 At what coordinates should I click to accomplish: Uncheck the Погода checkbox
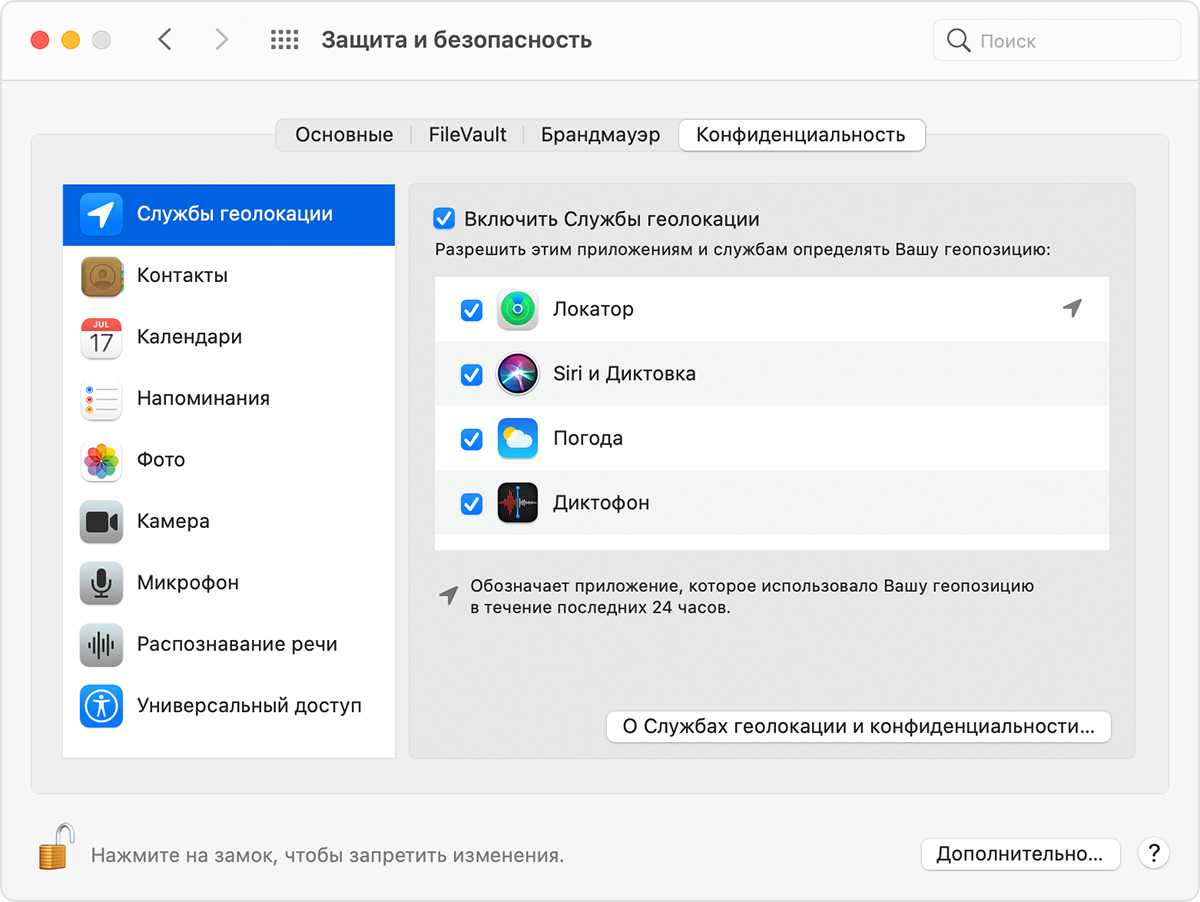pos(471,439)
